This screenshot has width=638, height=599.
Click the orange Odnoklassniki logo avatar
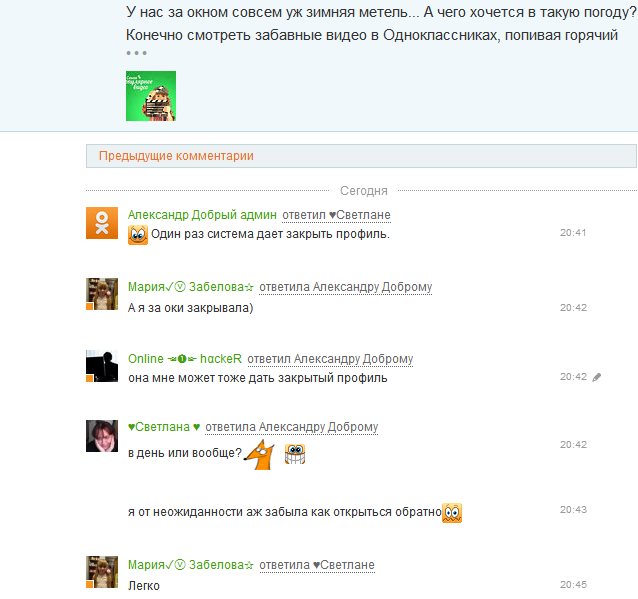coord(102,223)
